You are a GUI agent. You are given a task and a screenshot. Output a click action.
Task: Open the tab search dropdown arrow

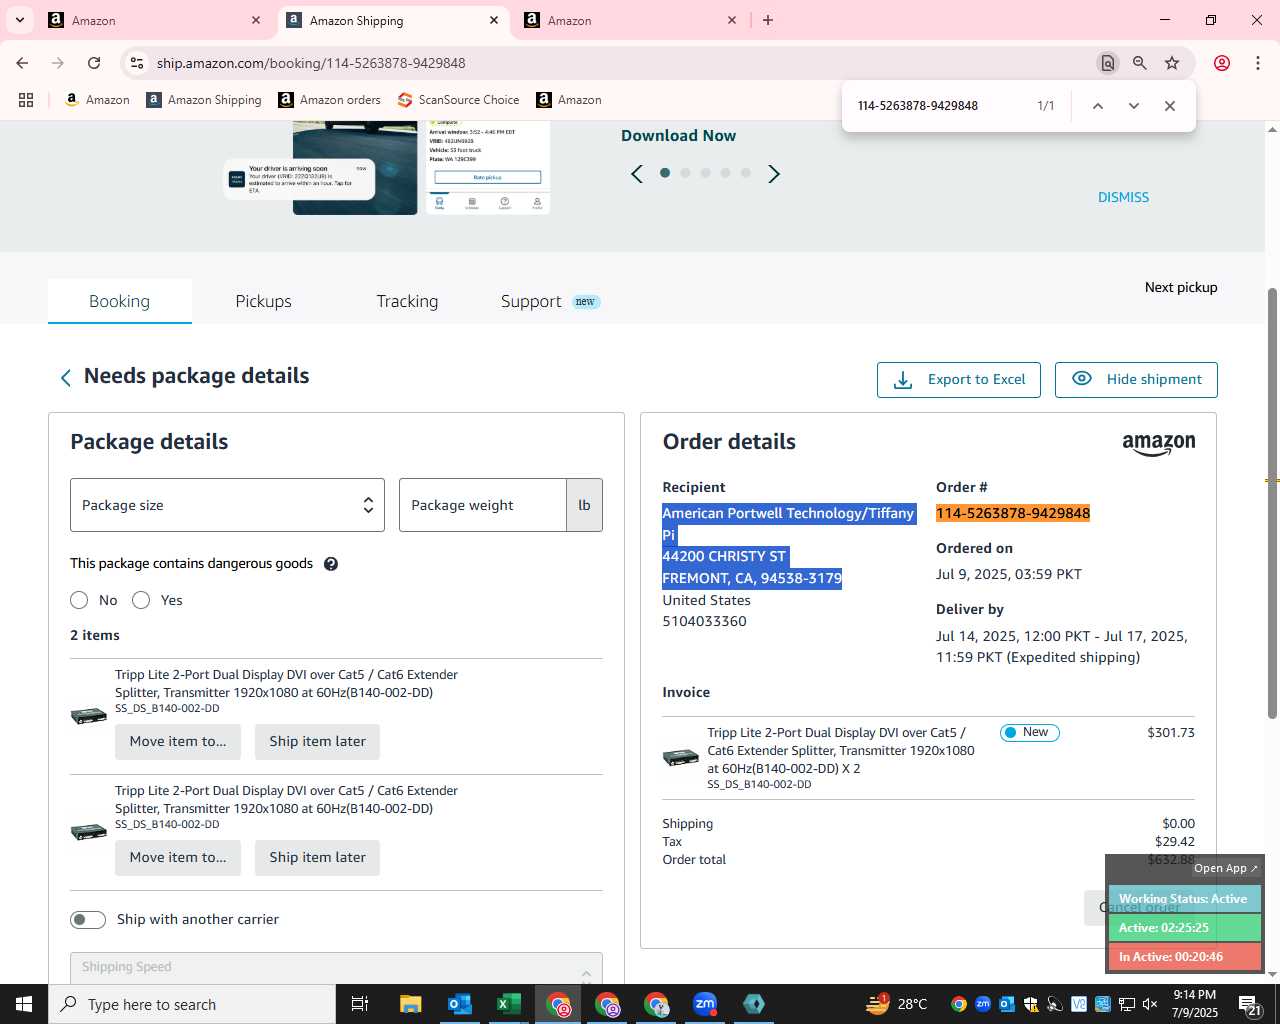click(19, 20)
